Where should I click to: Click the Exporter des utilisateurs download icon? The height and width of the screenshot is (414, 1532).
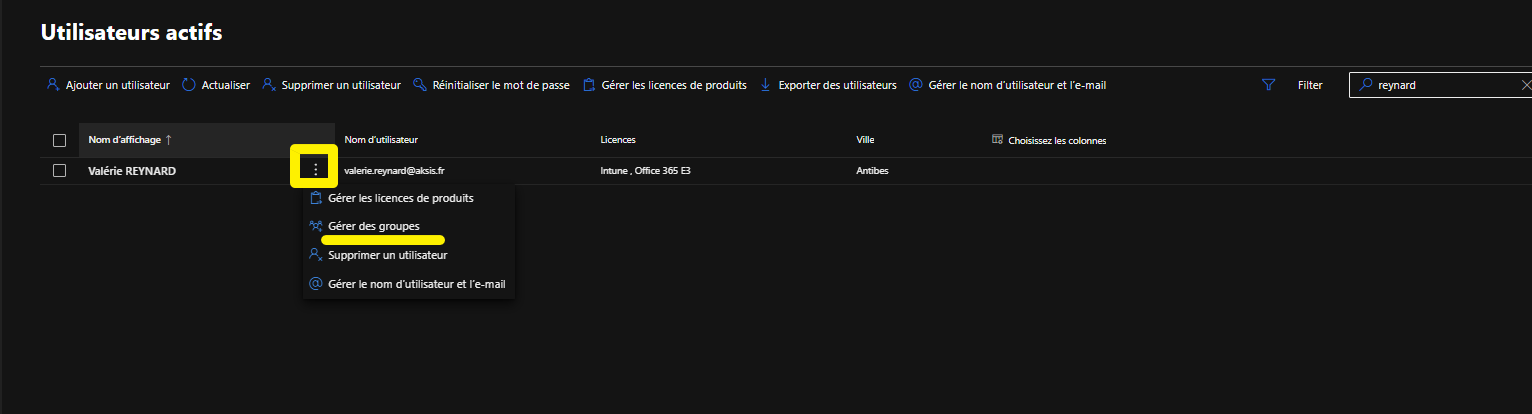click(766, 85)
